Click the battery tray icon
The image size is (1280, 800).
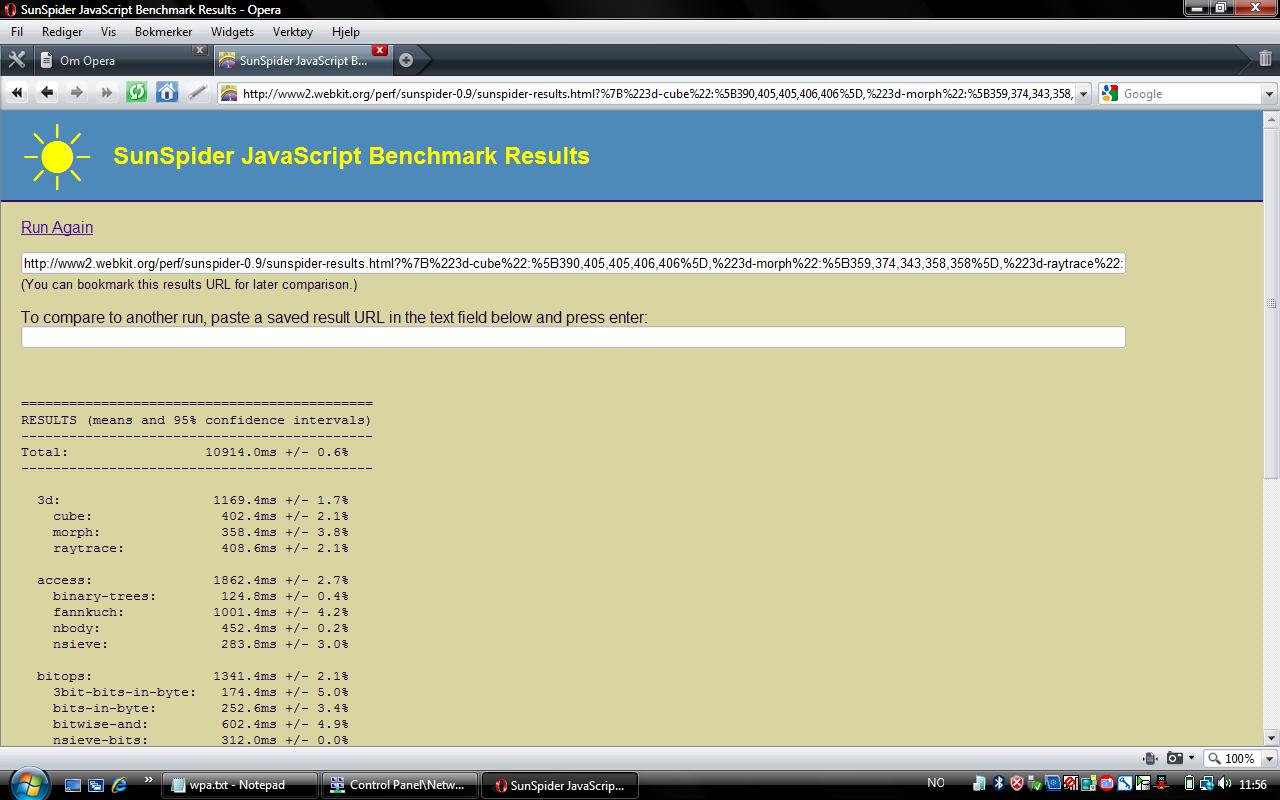click(x=1189, y=784)
